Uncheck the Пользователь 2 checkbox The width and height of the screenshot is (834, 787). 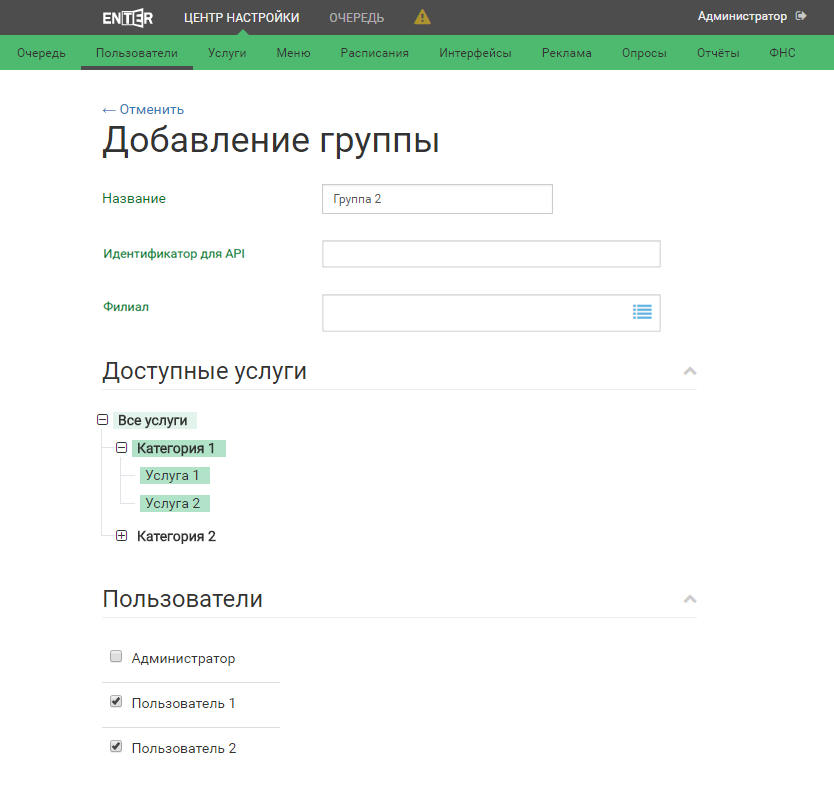tap(116, 746)
